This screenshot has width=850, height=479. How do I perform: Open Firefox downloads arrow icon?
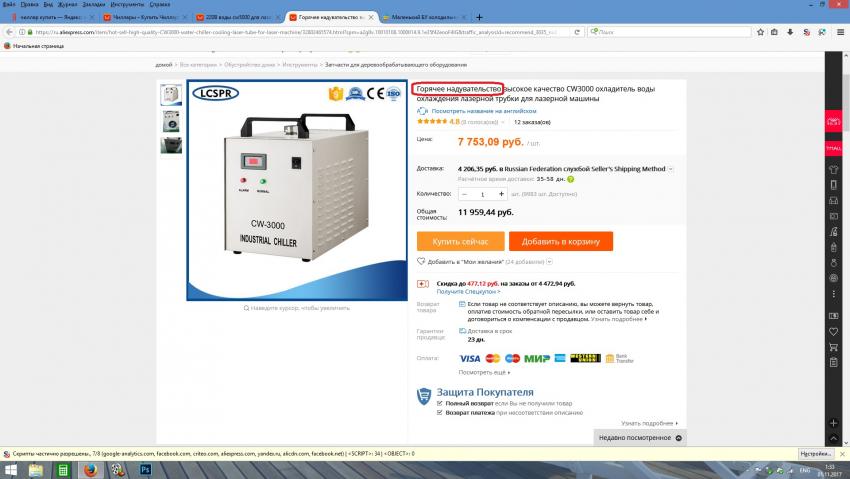pyautogui.click(x=790, y=32)
